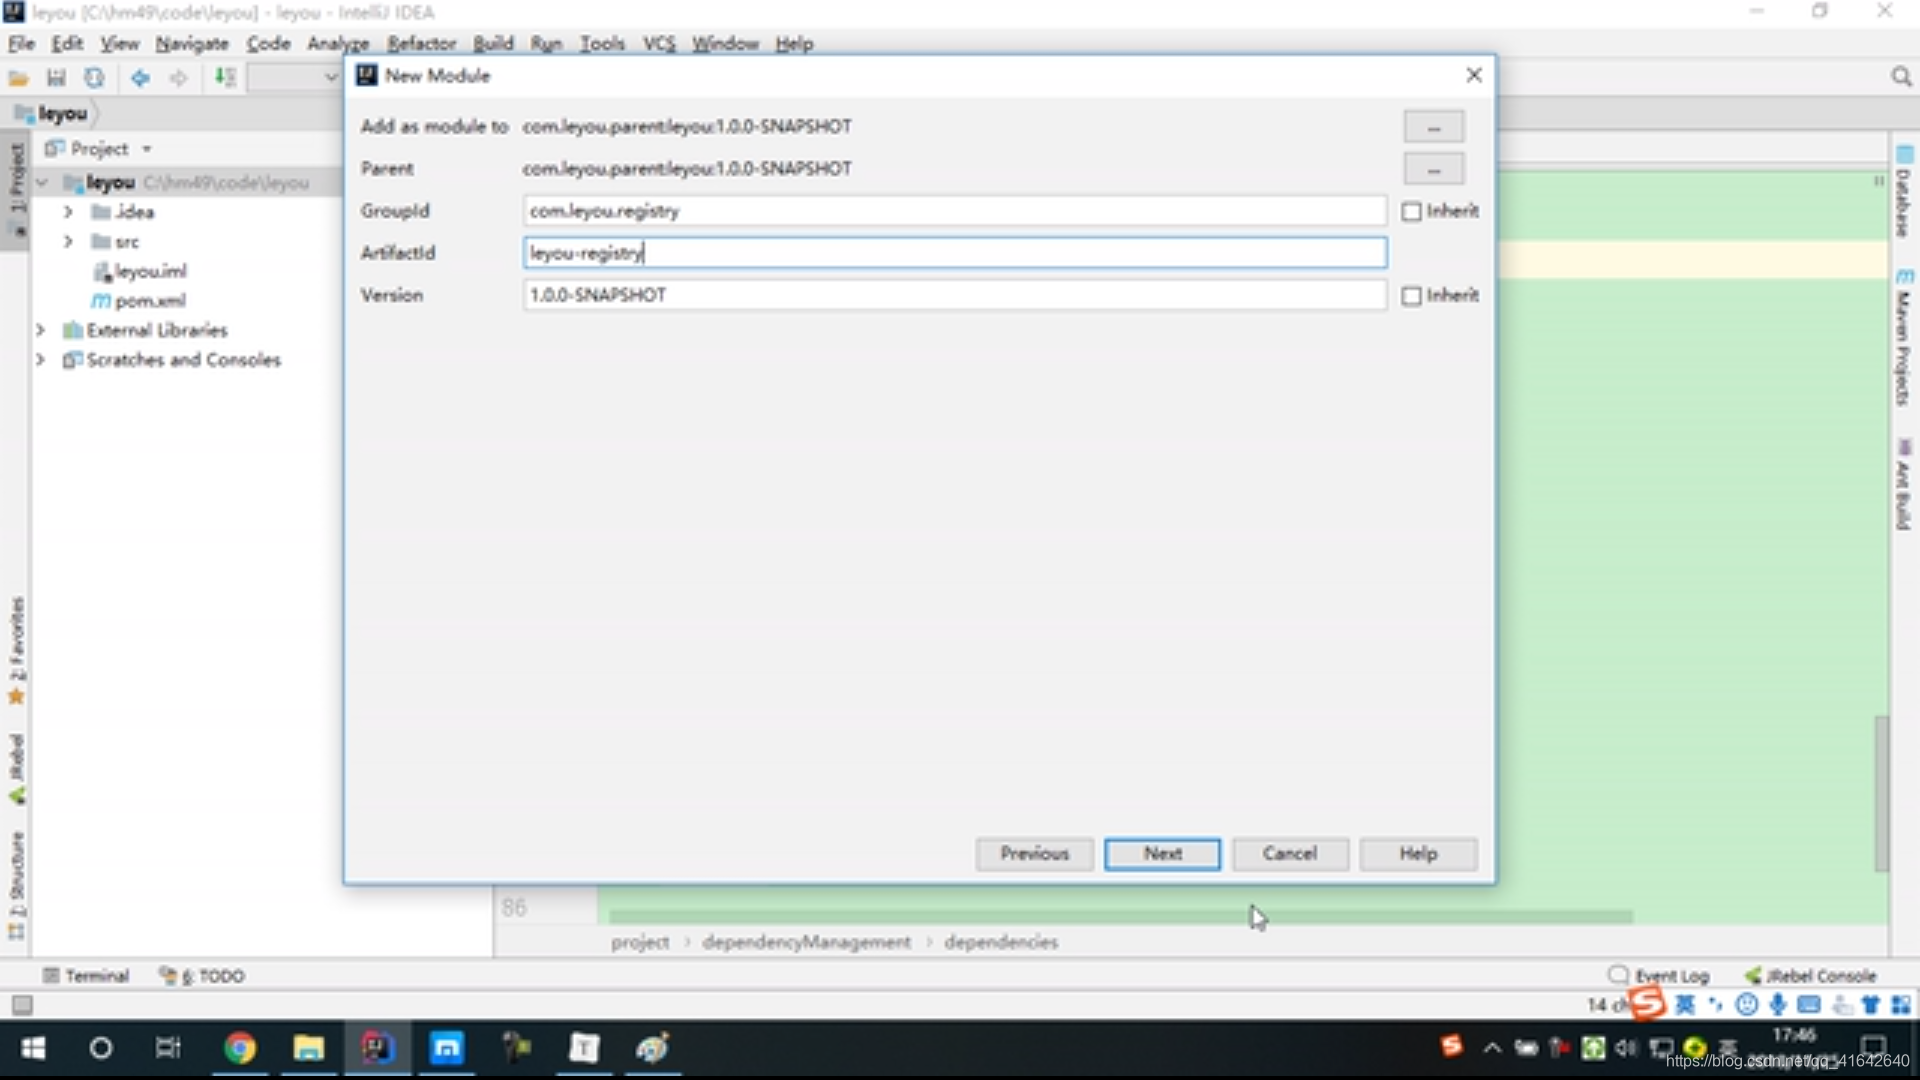Viewport: 1920px width, 1080px height.
Task: Open the Favorites side tab
Action: coord(16,650)
